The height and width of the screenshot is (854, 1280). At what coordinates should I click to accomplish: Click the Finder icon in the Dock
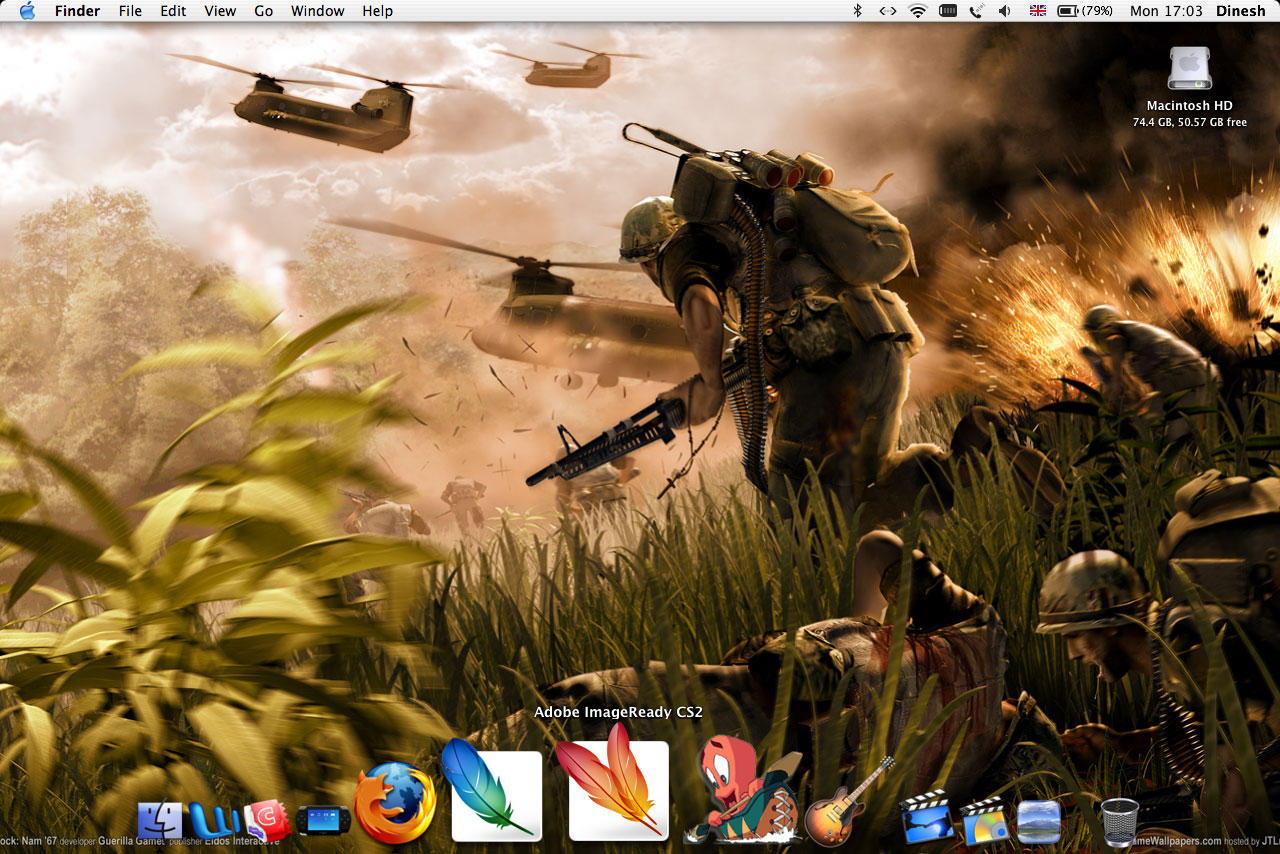tap(160, 820)
